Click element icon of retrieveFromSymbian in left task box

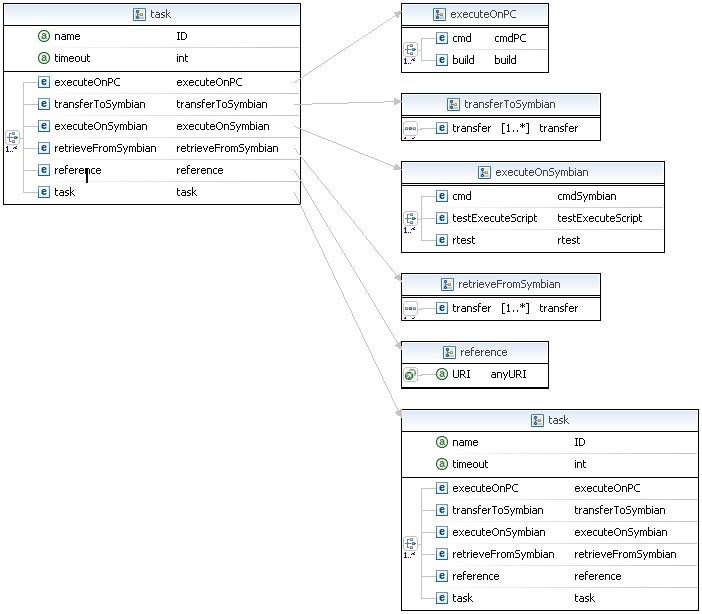(43, 148)
